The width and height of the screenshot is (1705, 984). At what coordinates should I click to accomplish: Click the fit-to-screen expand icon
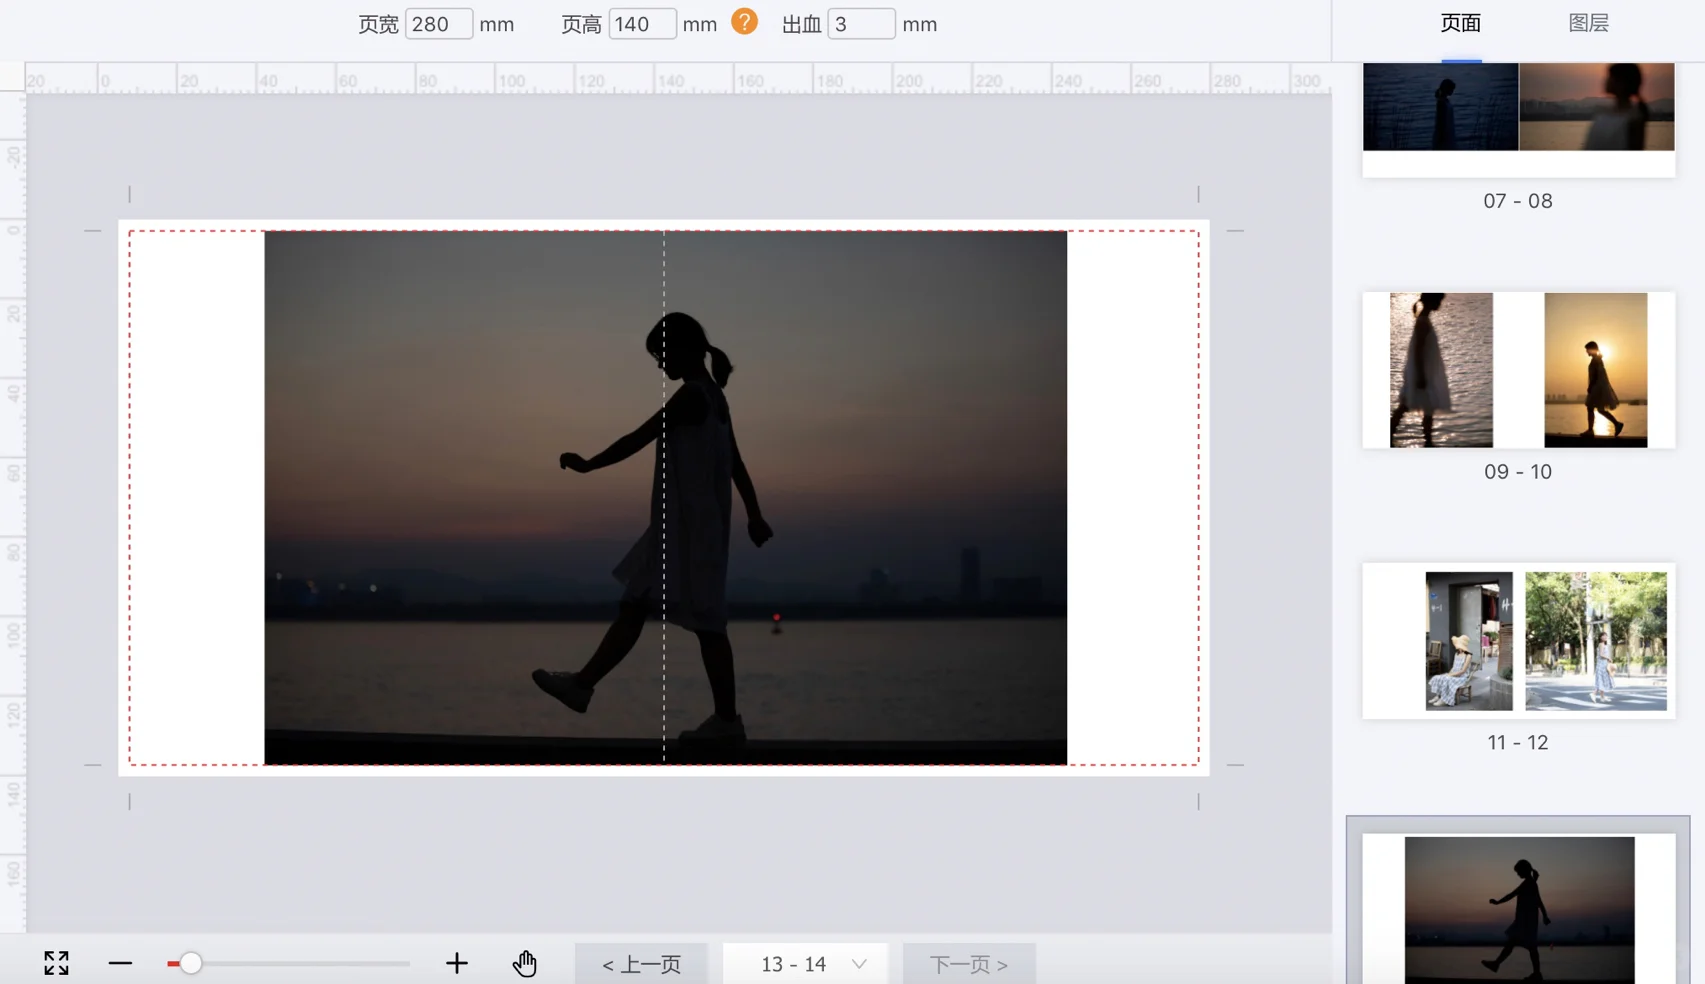coord(56,963)
